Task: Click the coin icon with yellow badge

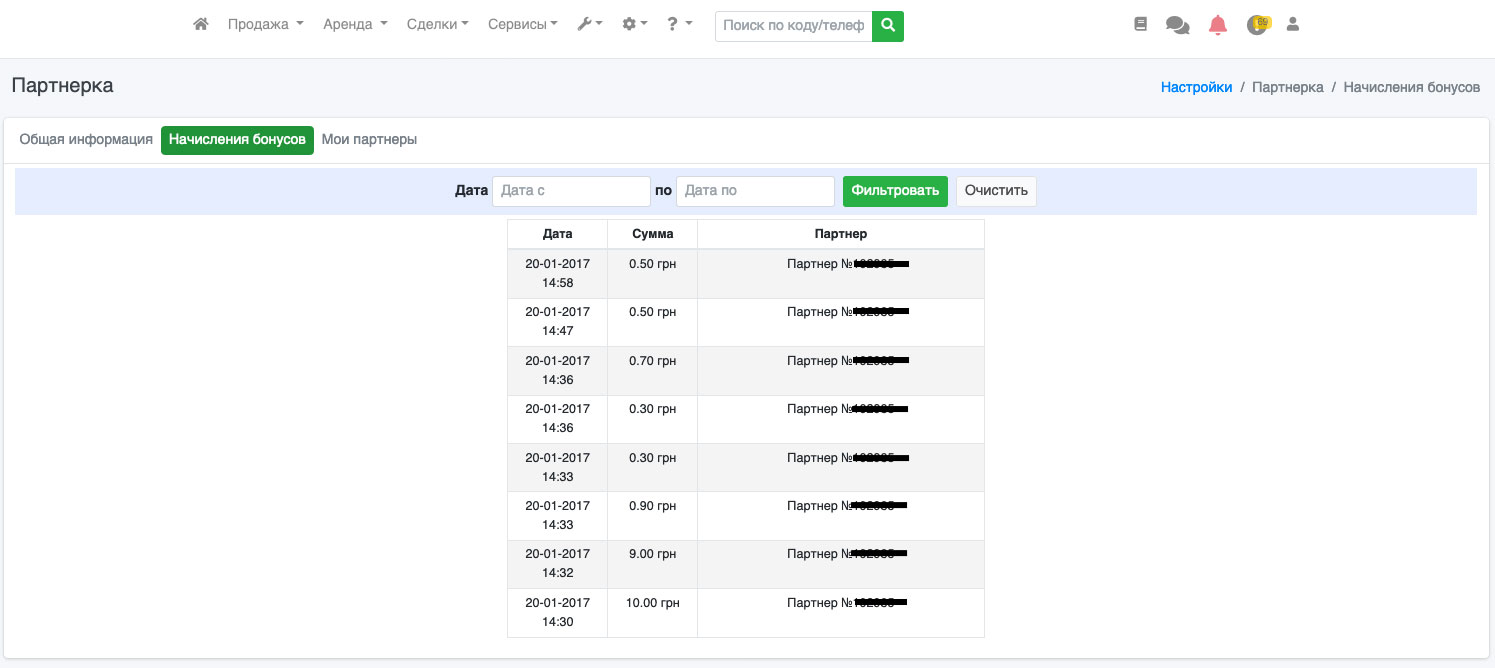Action: [x=1257, y=25]
